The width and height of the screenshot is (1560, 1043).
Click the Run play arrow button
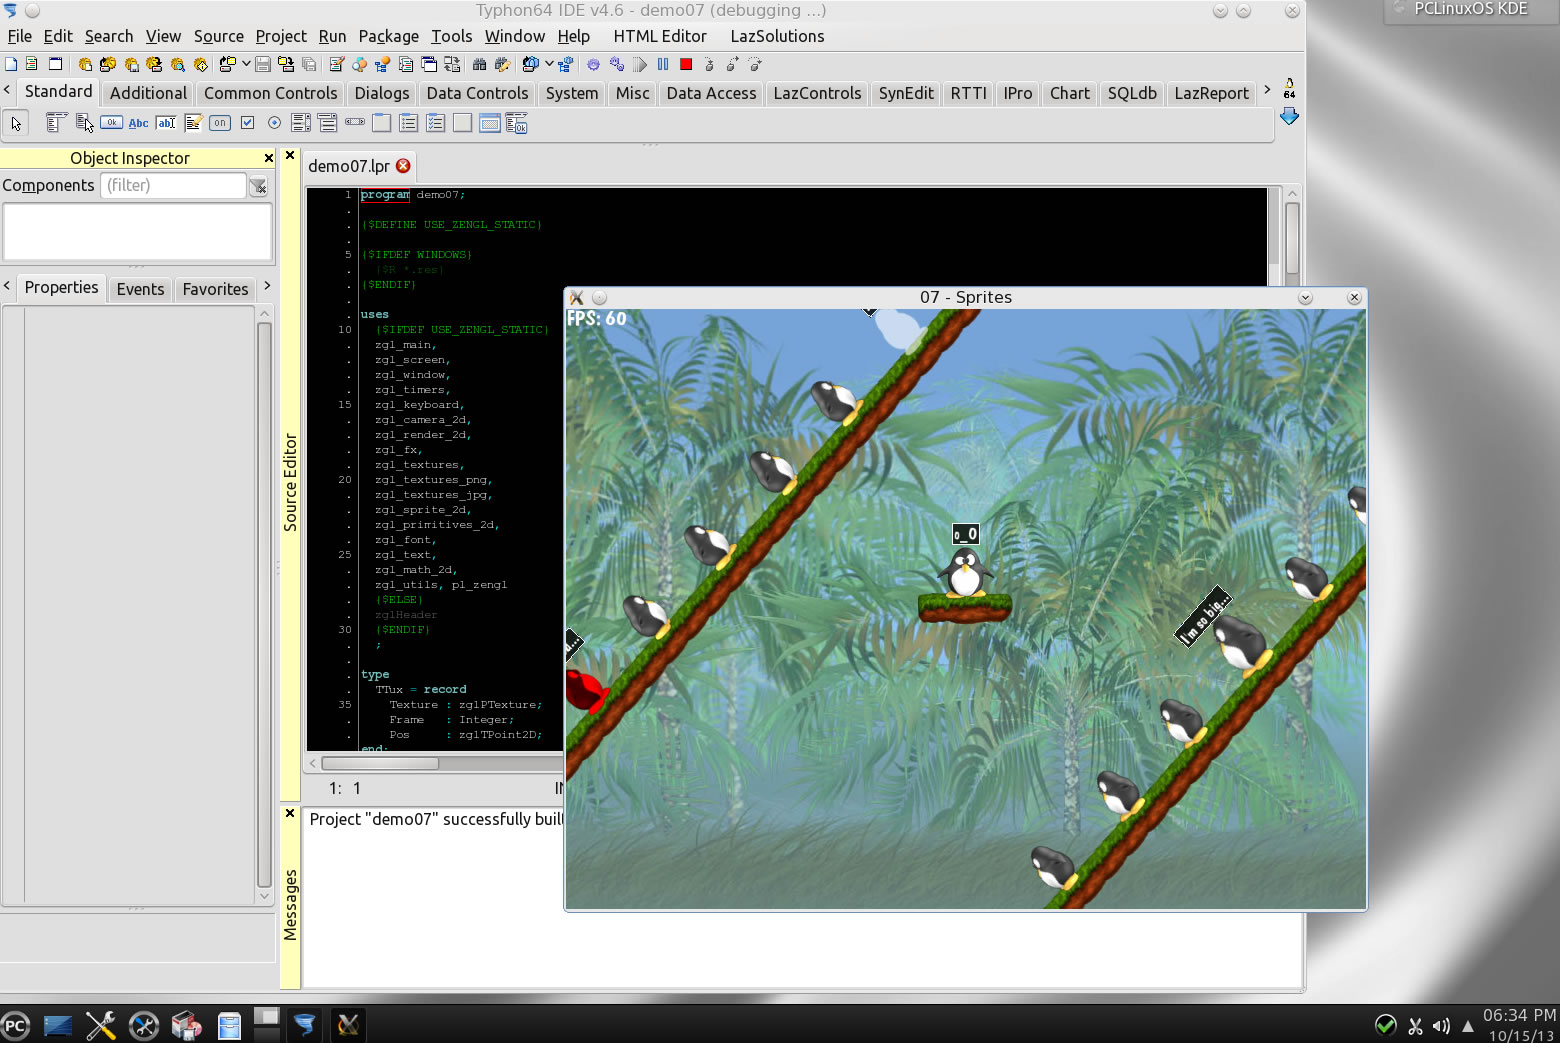coord(640,64)
